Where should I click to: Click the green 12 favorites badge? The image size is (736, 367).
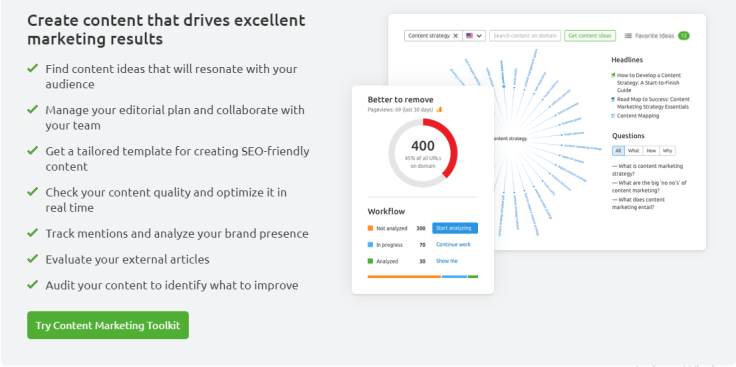tap(684, 36)
